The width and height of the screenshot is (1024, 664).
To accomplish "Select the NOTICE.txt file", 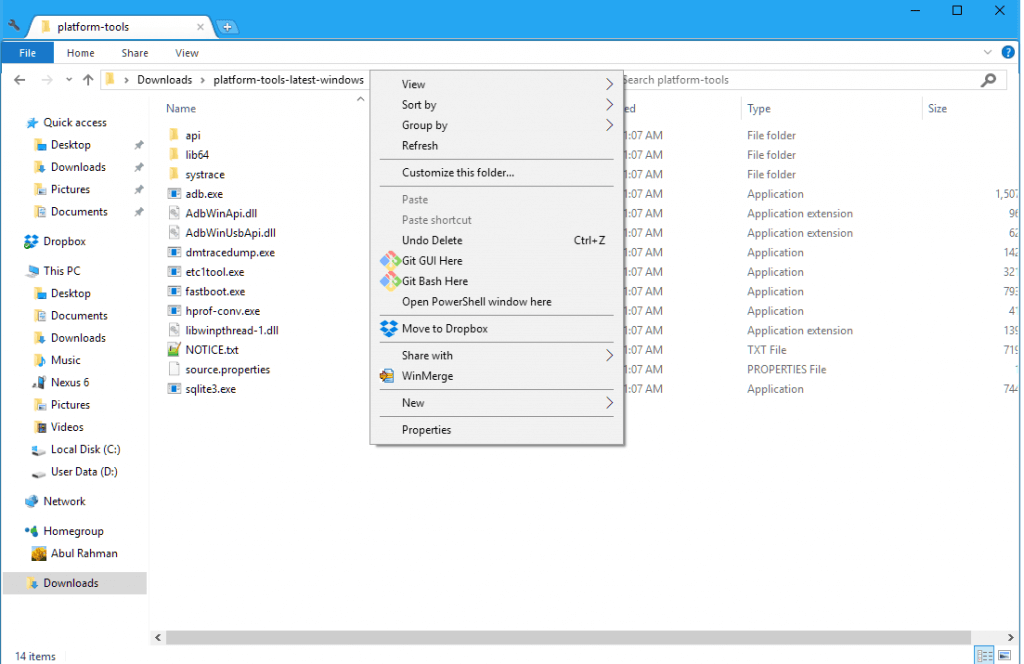I will tap(212, 350).
